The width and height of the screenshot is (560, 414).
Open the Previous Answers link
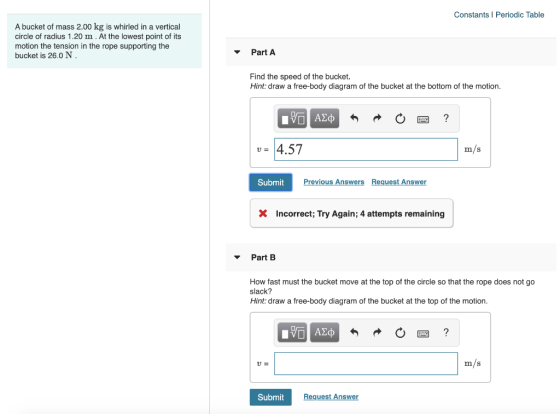click(334, 182)
